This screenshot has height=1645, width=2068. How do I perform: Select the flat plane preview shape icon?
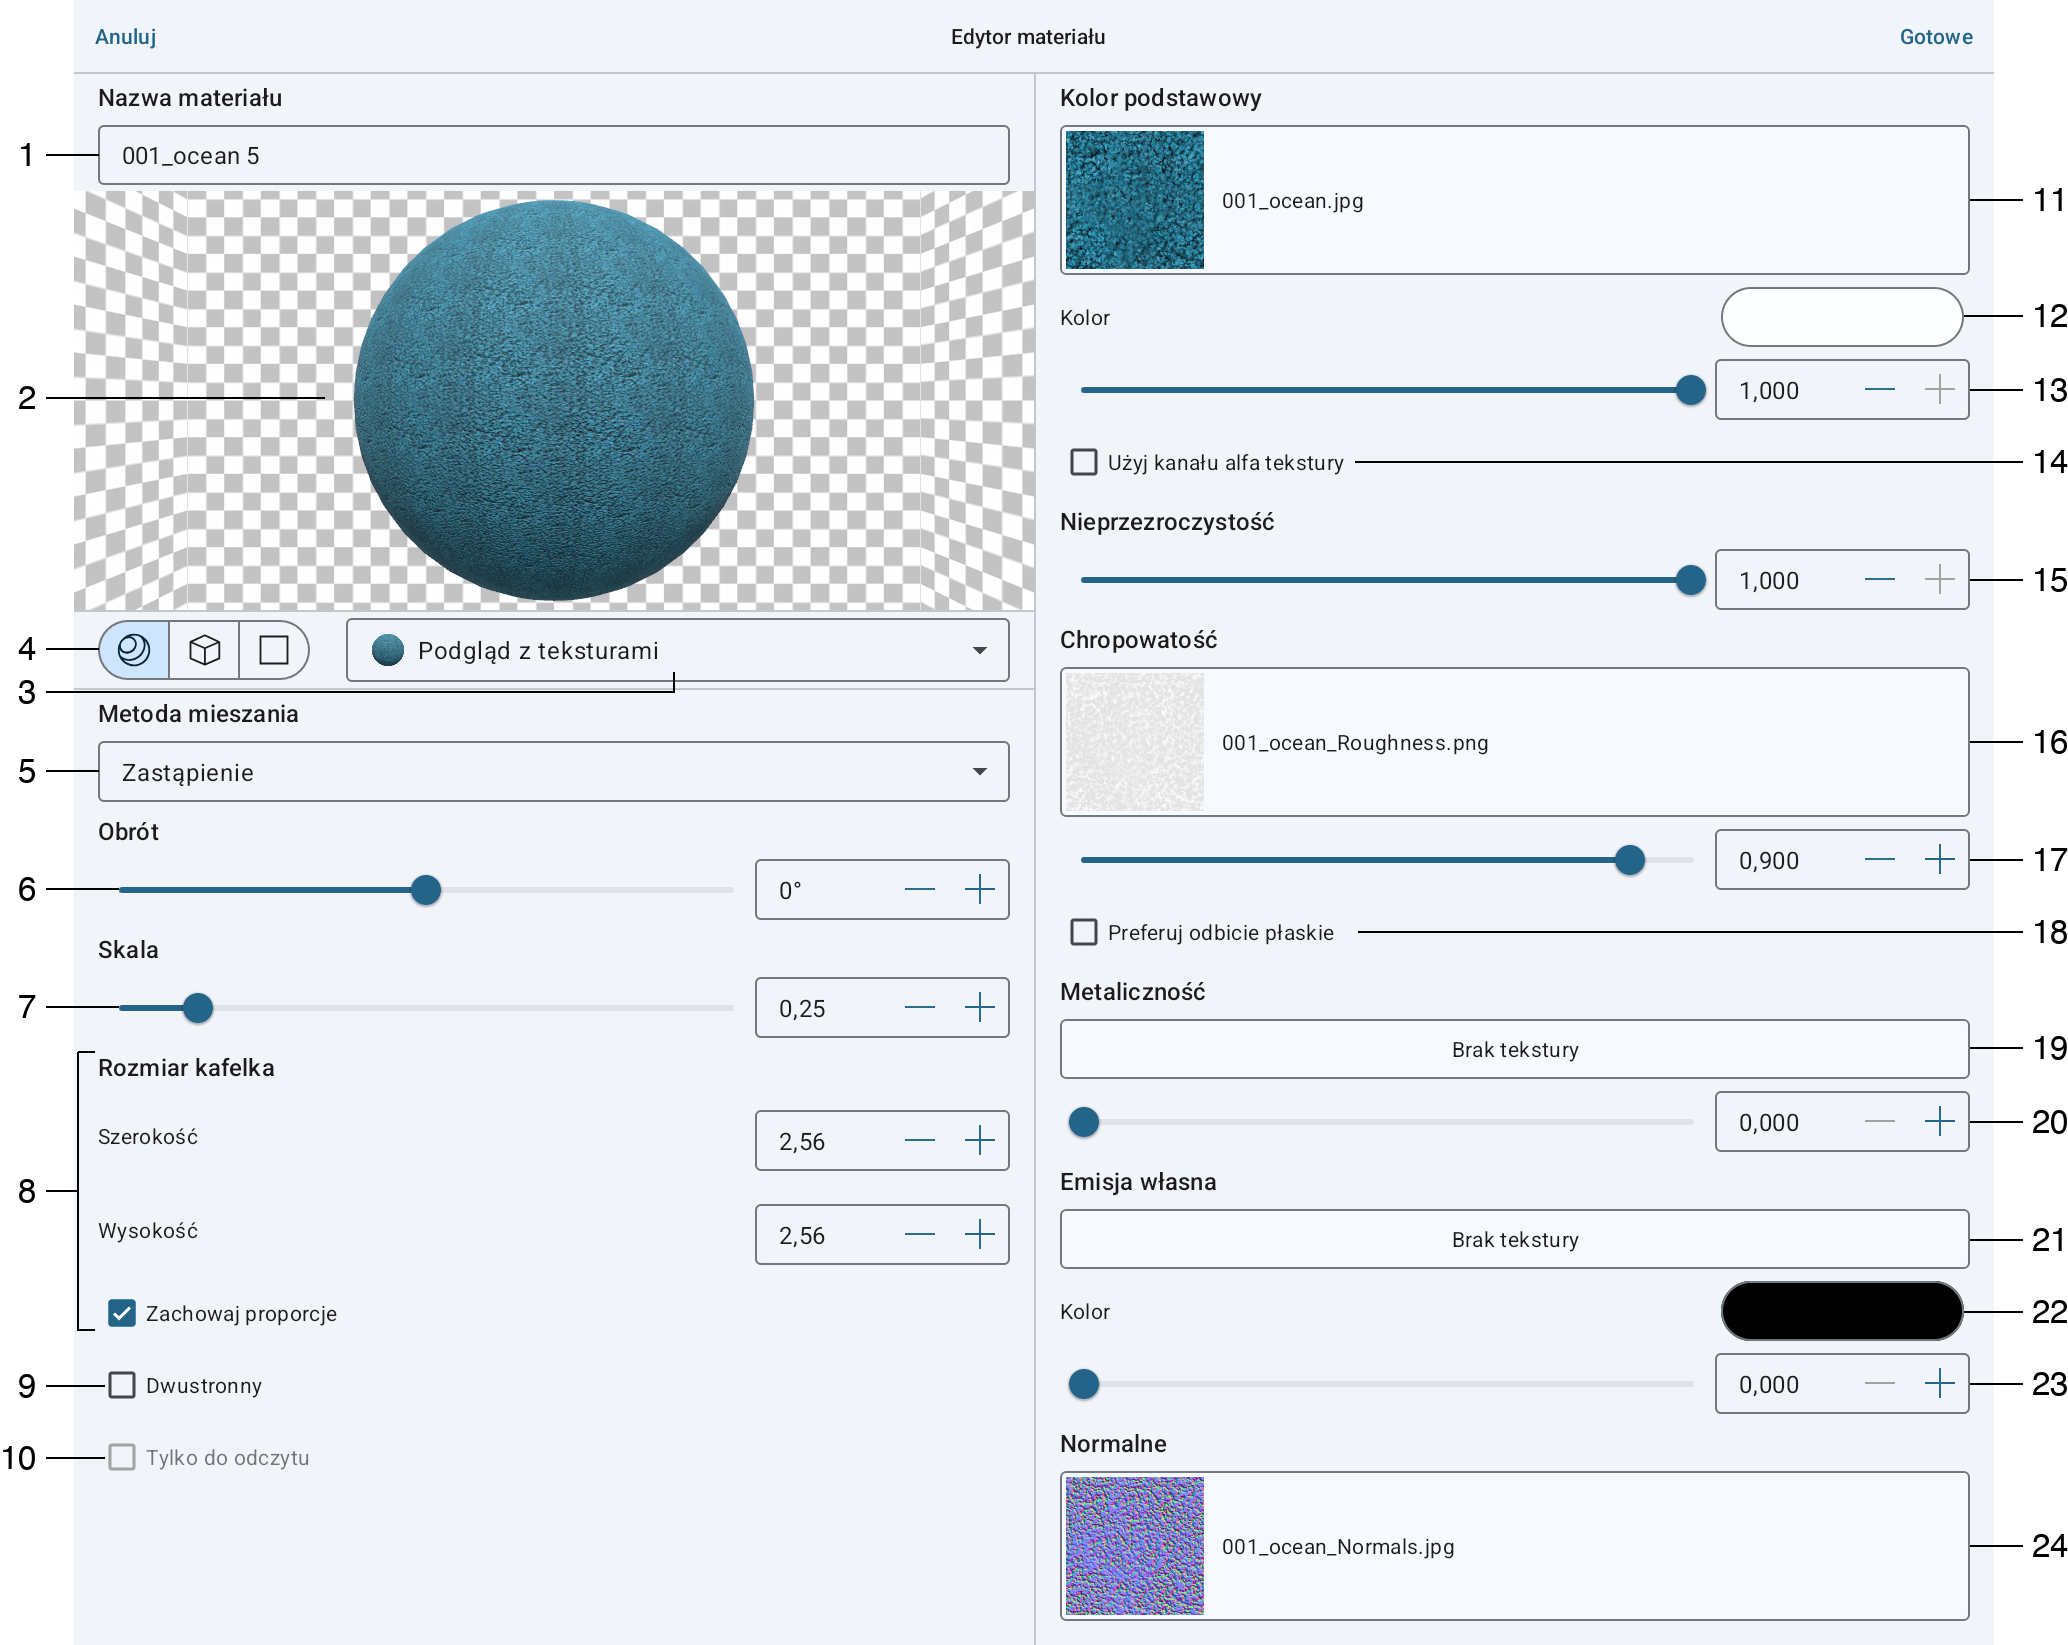273,650
